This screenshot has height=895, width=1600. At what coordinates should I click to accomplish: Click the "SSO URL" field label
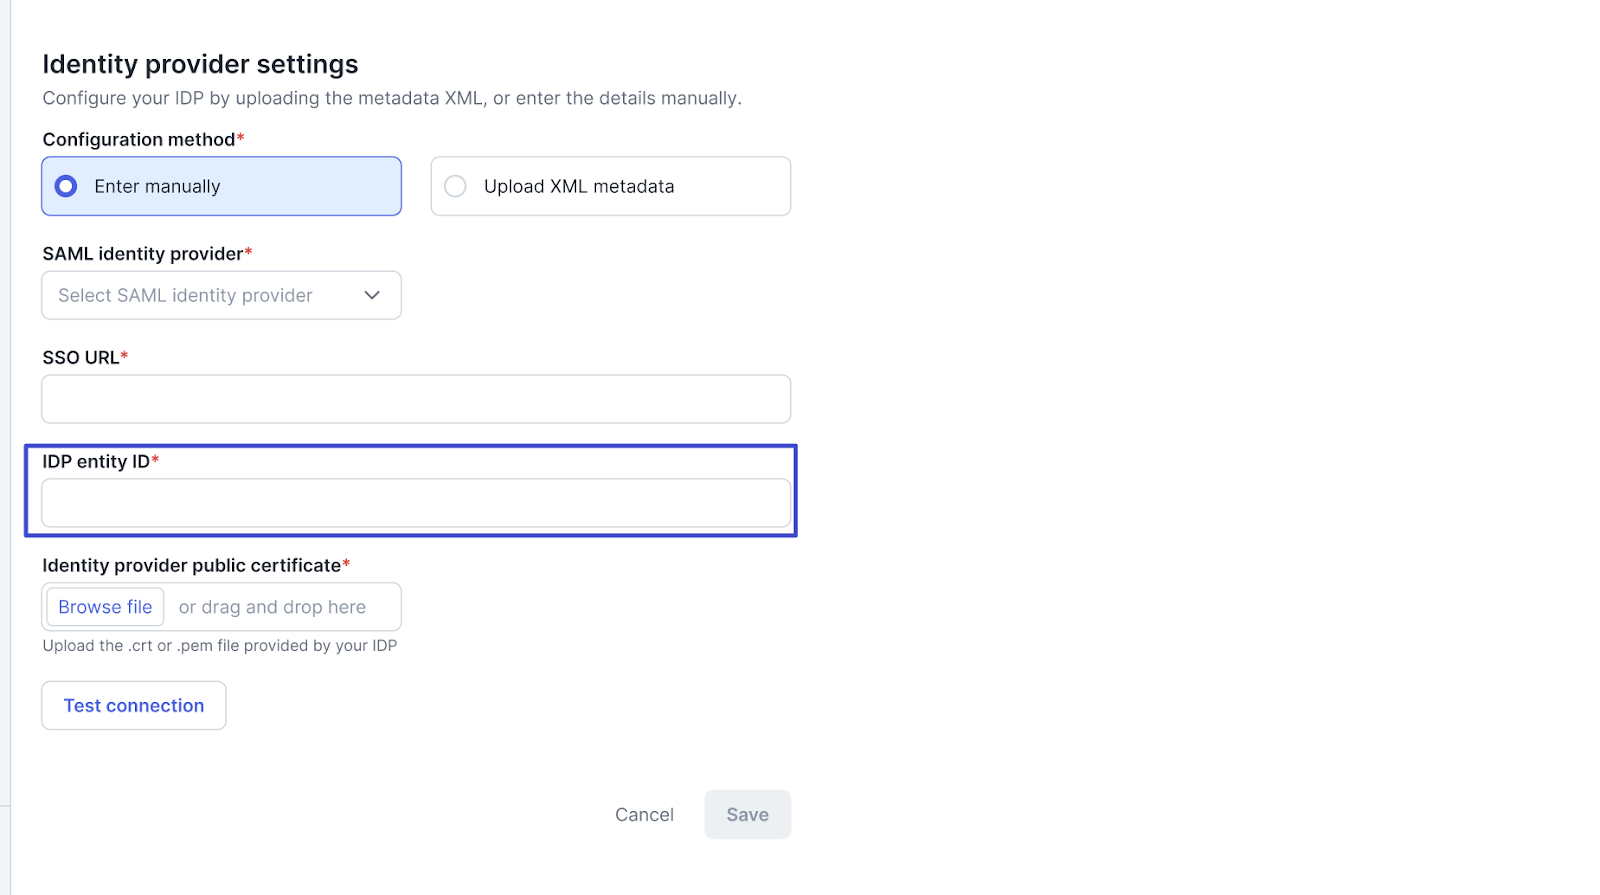click(80, 358)
